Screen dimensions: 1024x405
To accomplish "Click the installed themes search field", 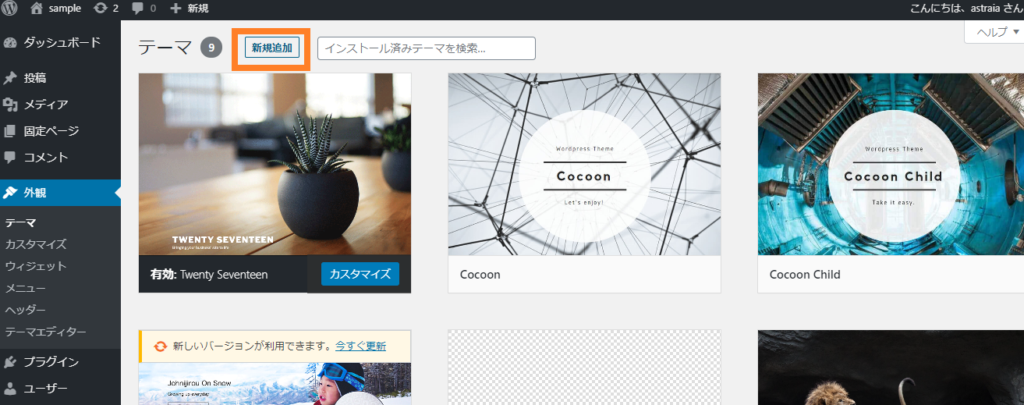I will 426,48.
